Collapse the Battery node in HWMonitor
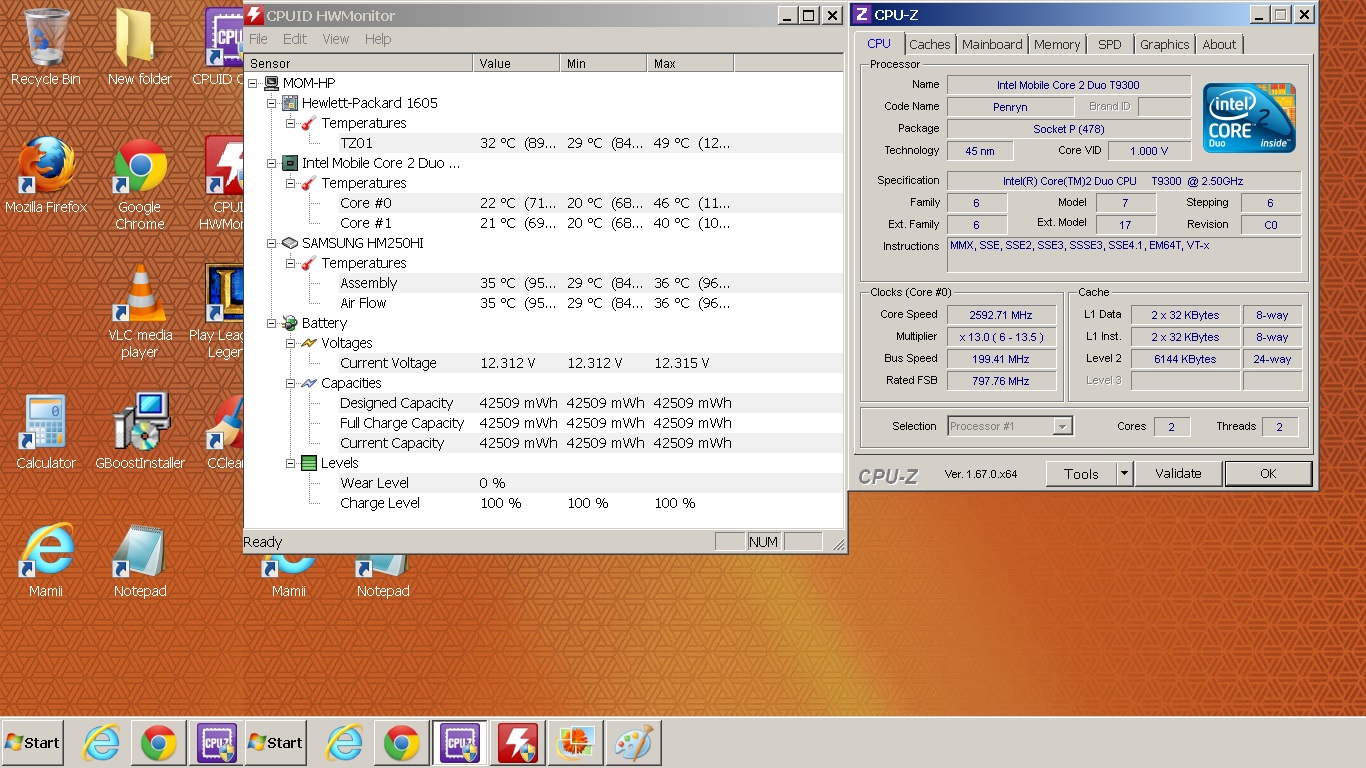1366x768 pixels. [x=271, y=323]
